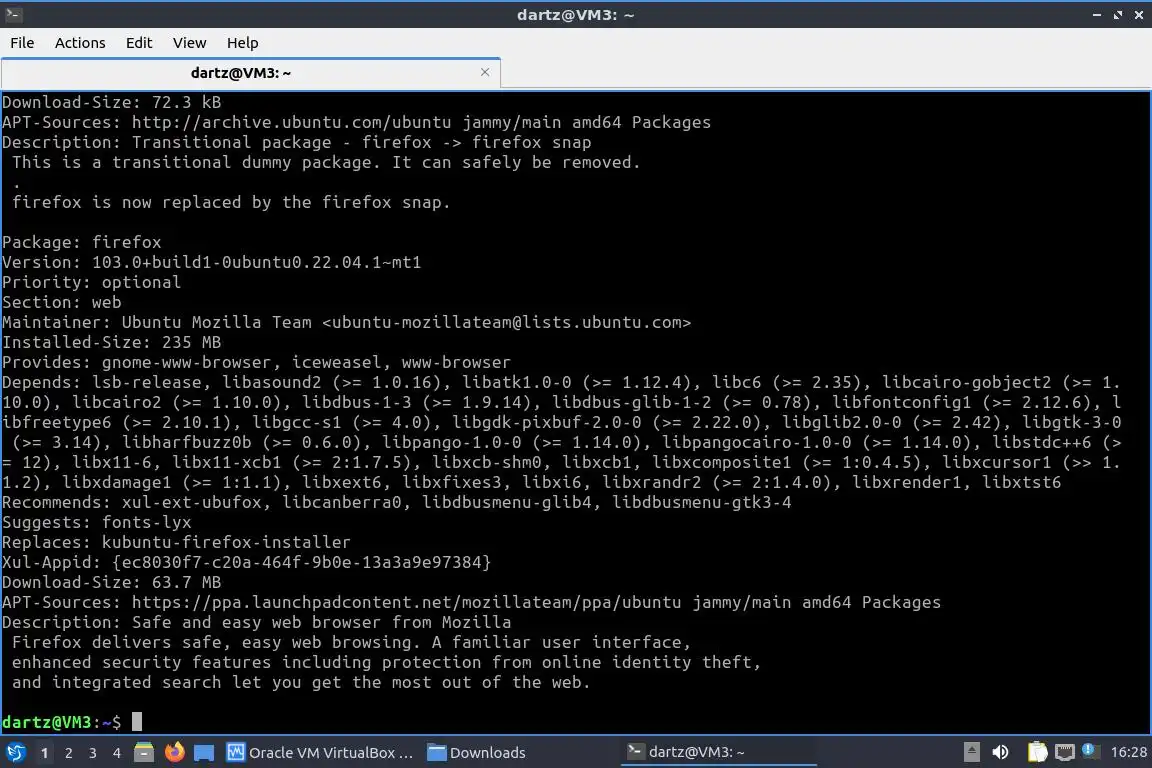The image size is (1152, 768).
Task: Click the panel clock showing 16:28
Action: pyautogui.click(x=1128, y=752)
